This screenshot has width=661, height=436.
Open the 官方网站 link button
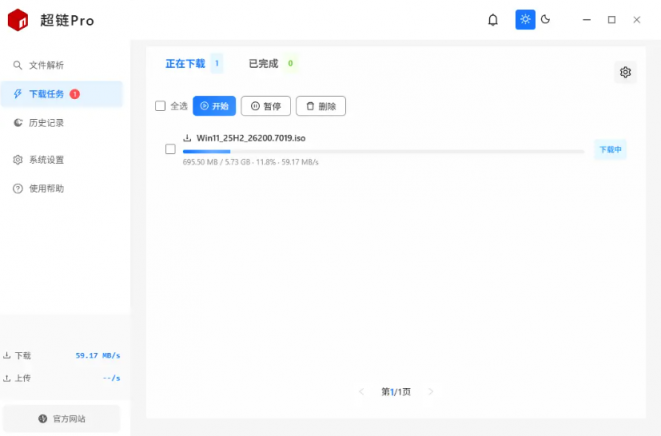point(61,418)
